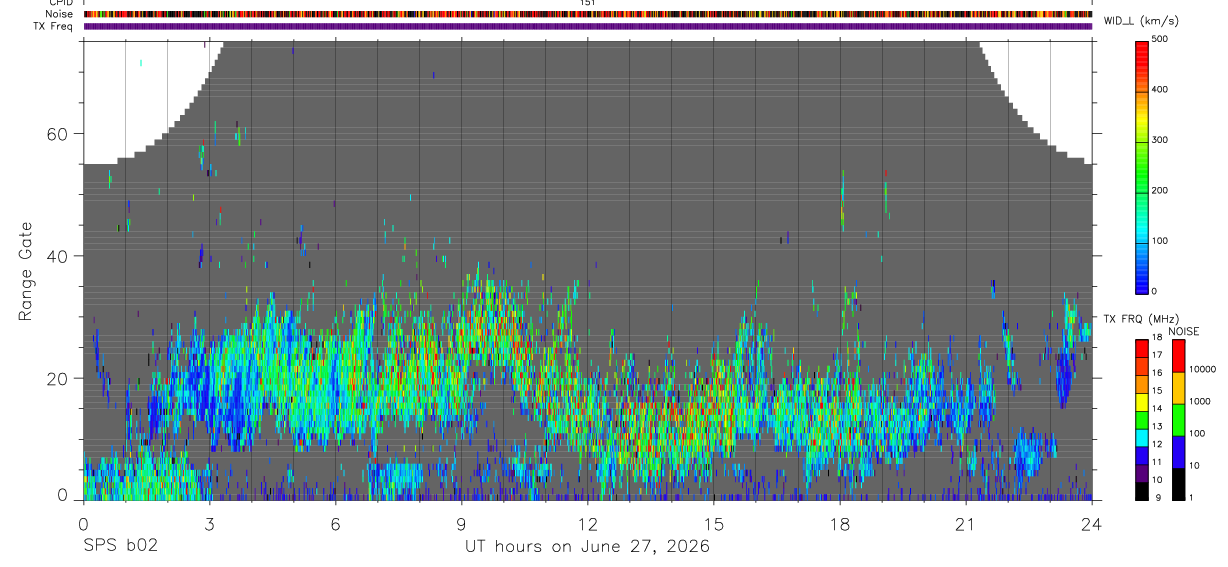
Task: Click the UT hours on June 27, 2026 title
Action: pos(587,547)
